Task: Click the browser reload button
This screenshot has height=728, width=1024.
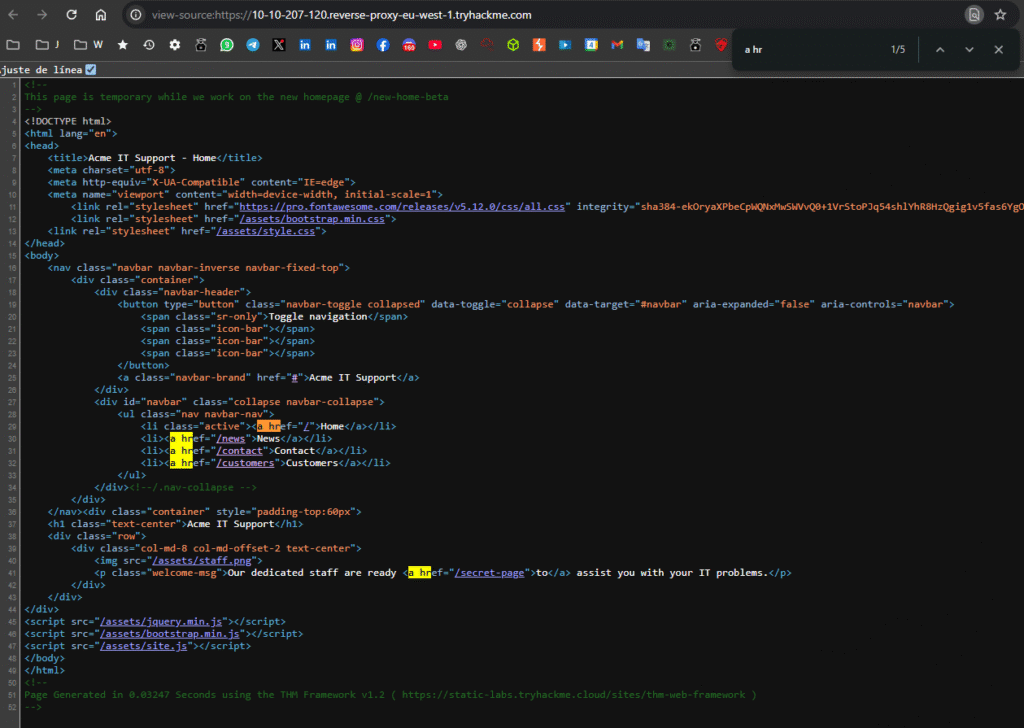Action: (72, 15)
